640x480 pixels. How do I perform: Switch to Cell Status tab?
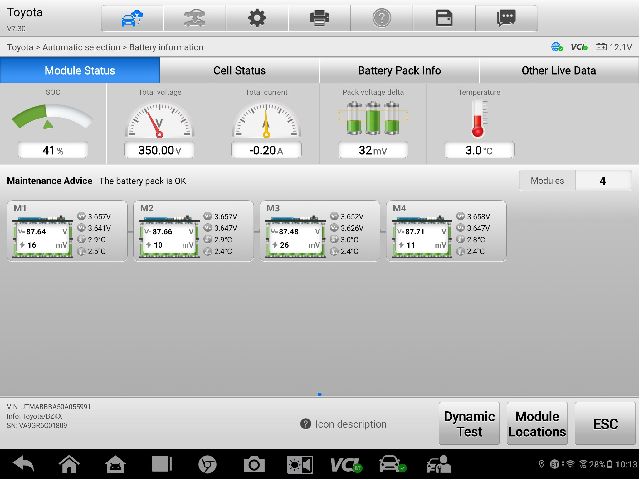tap(239, 71)
